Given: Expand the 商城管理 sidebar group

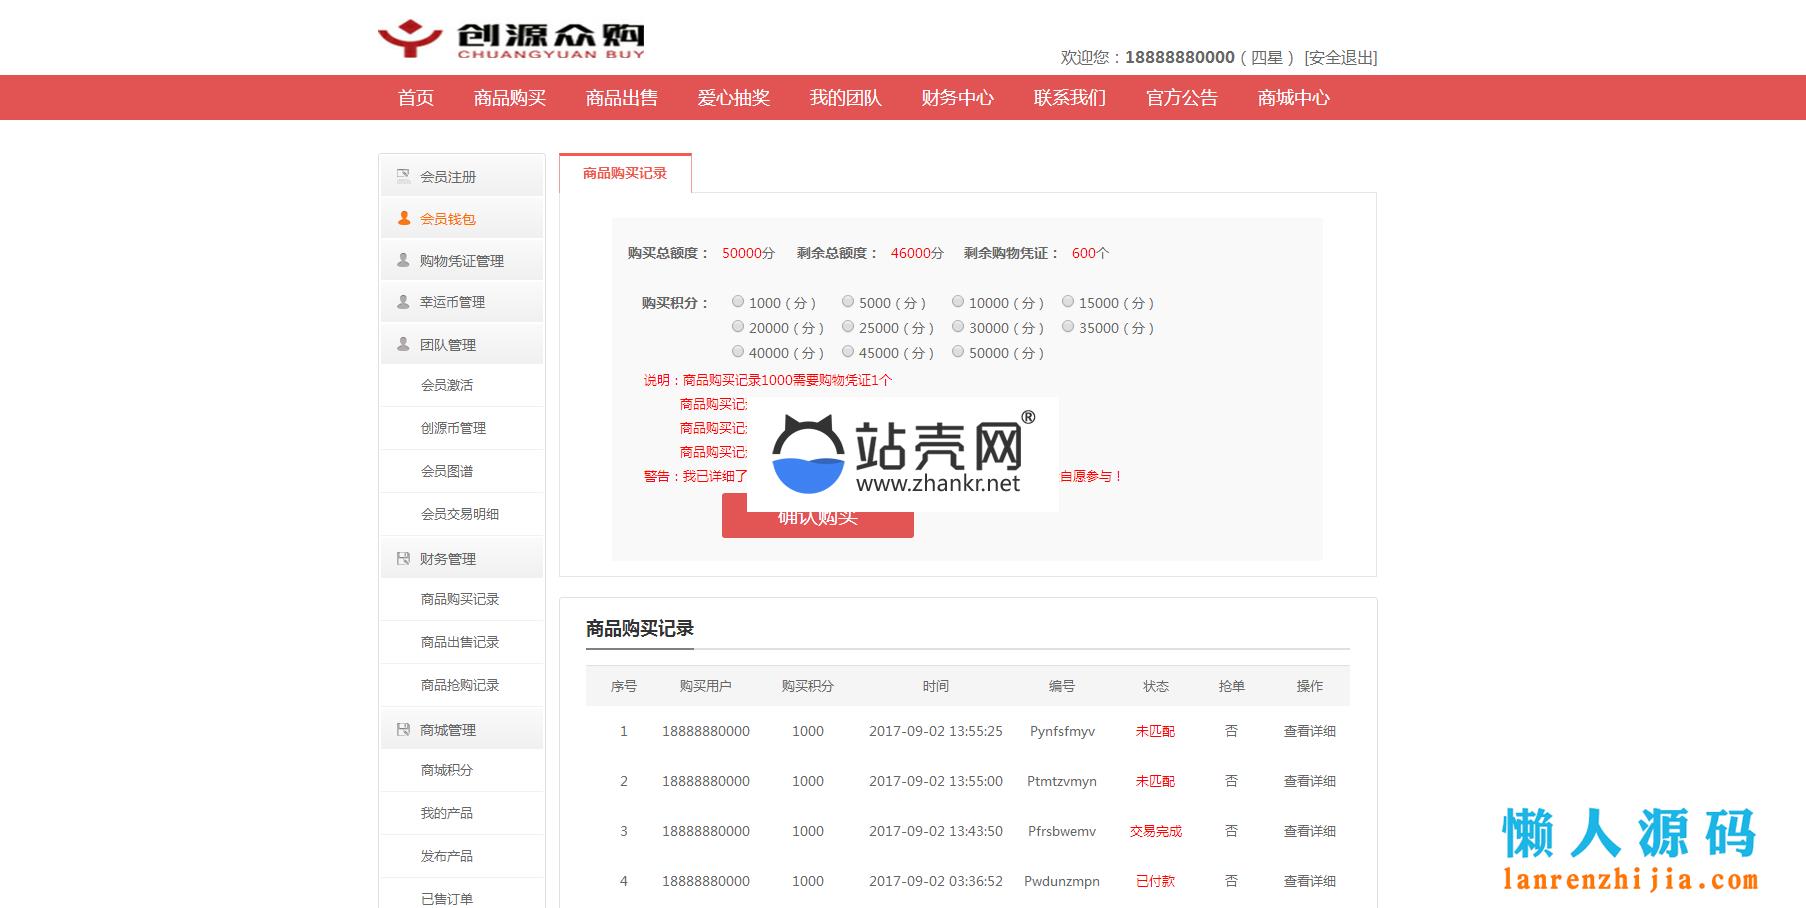Looking at the screenshot, I should [x=448, y=731].
